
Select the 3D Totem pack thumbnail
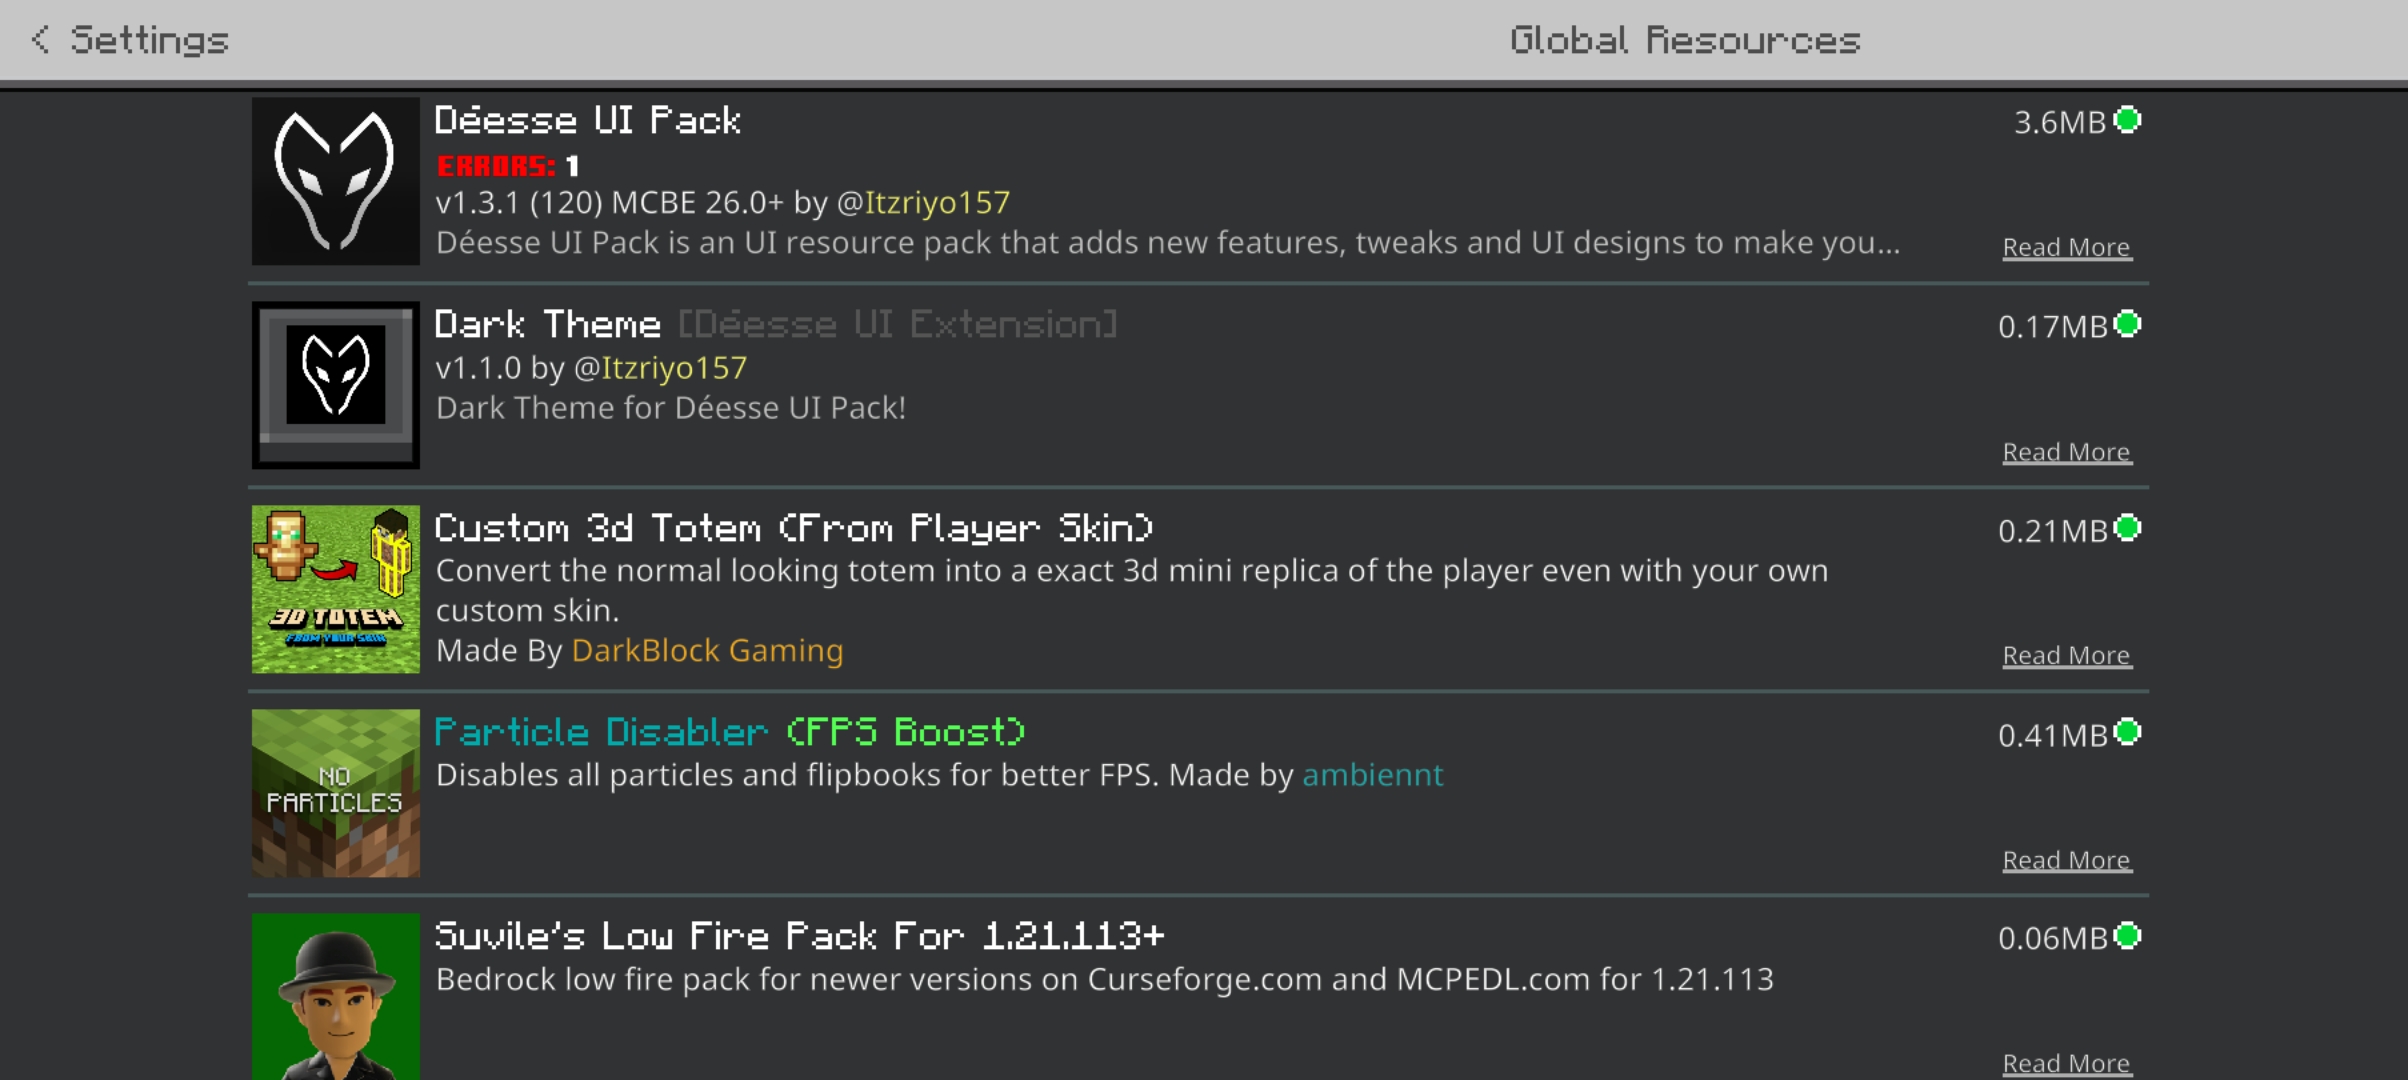point(335,589)
